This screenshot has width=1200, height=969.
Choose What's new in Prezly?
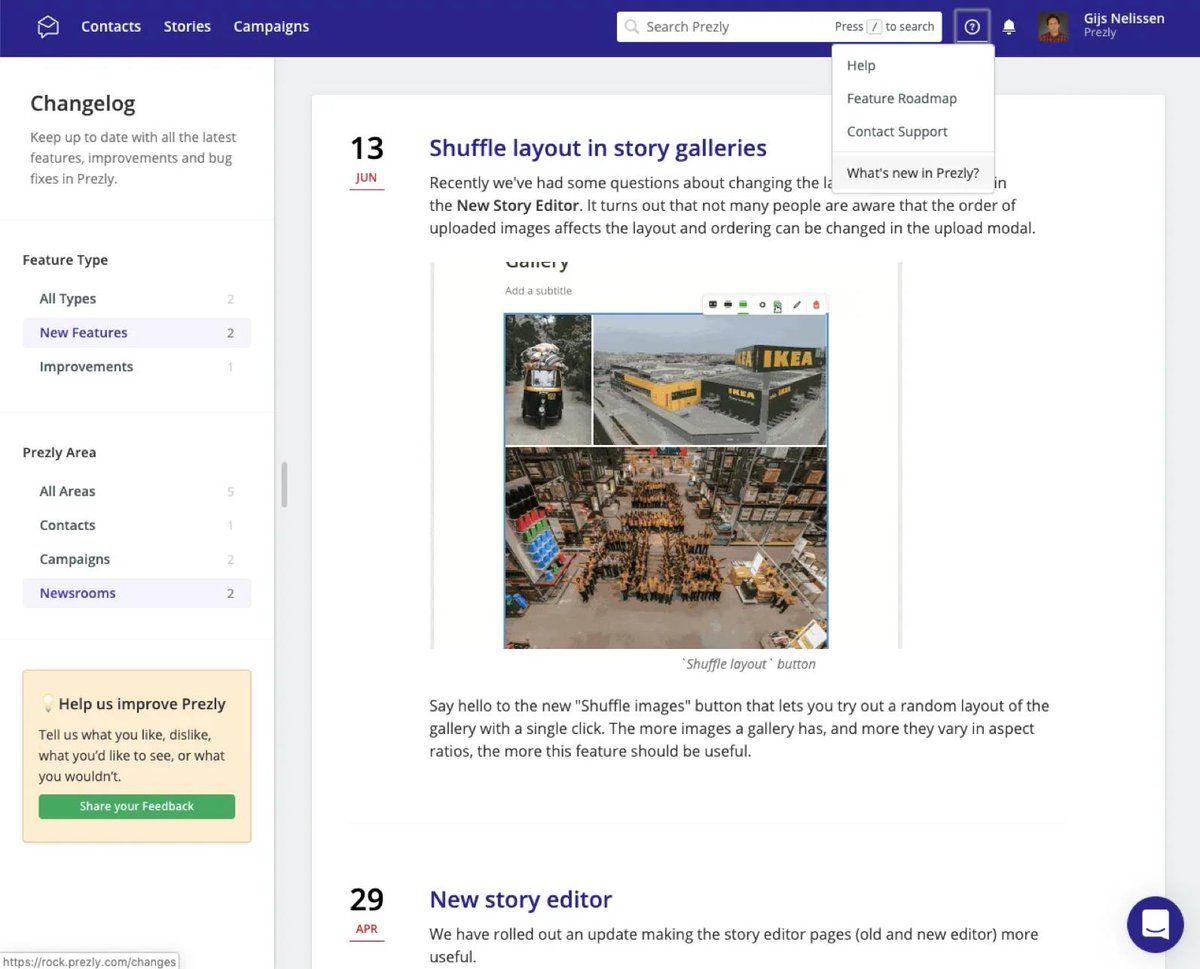[x=913, y=173]
